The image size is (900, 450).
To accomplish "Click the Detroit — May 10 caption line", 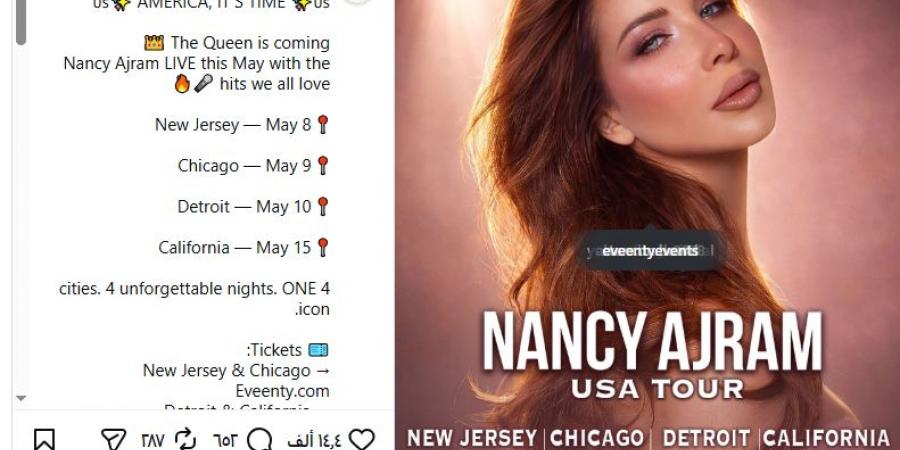I will click(x=253, y=207).
